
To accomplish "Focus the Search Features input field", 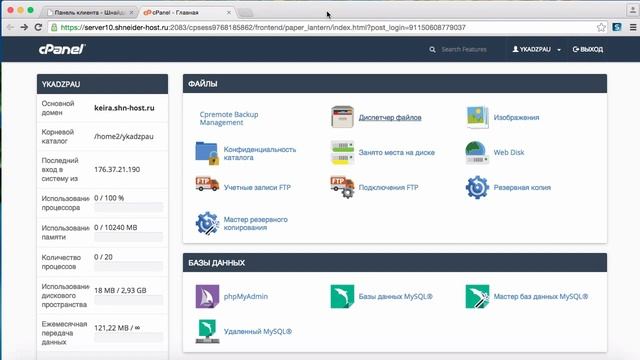I will click(x=464, y=49).
